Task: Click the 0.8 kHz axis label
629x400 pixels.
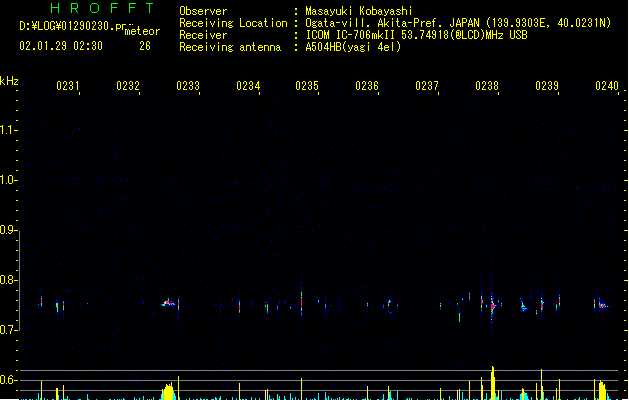Action: click(x=8, y=280)
